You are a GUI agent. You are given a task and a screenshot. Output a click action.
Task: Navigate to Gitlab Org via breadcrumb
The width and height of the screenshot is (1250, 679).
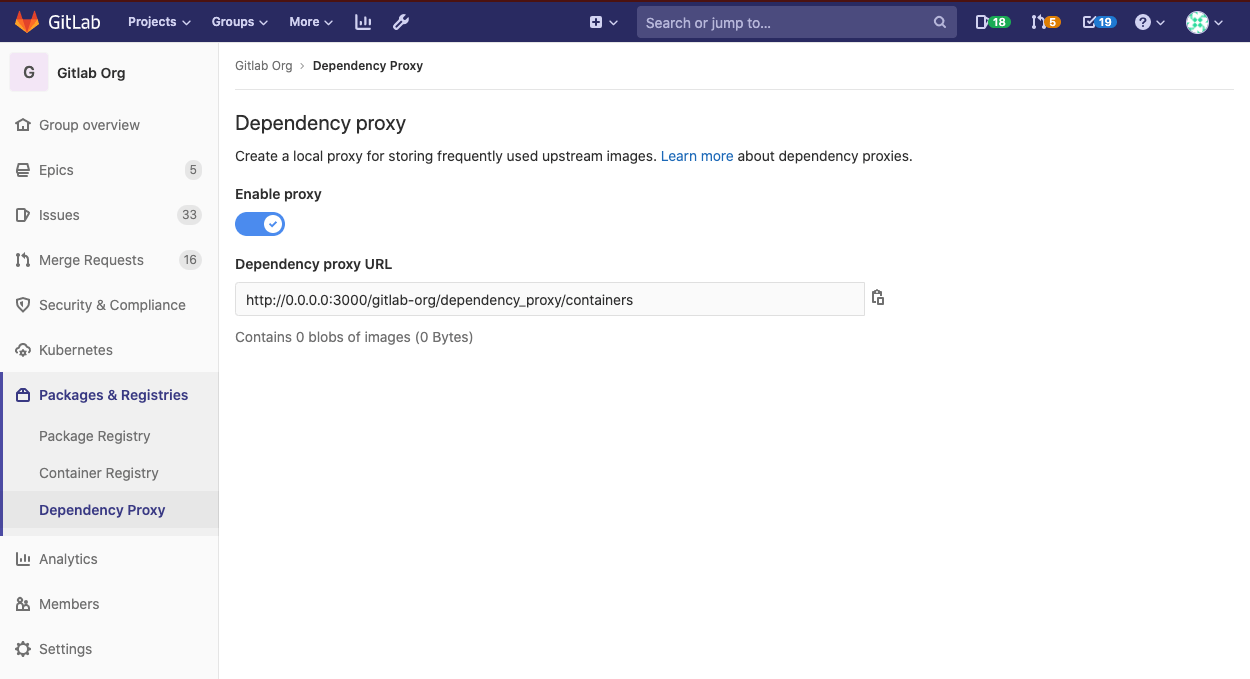coord(263,65)
